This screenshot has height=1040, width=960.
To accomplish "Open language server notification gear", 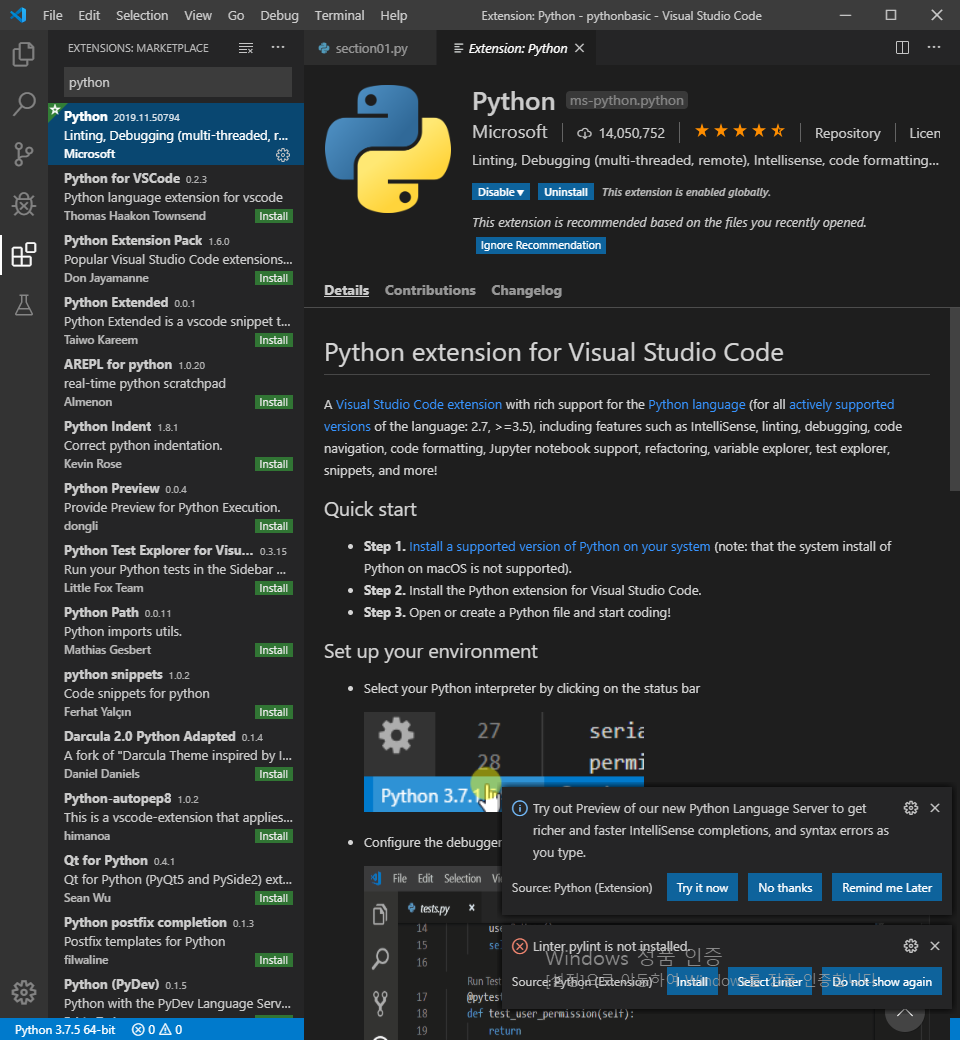I will (911, 807).
